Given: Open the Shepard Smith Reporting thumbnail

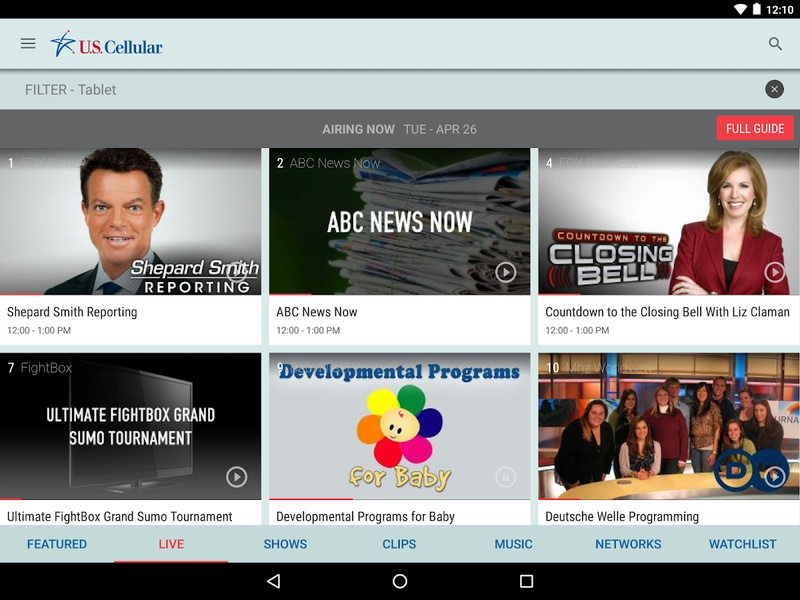Looking at the screenshot, I should (x=131, y=221).
